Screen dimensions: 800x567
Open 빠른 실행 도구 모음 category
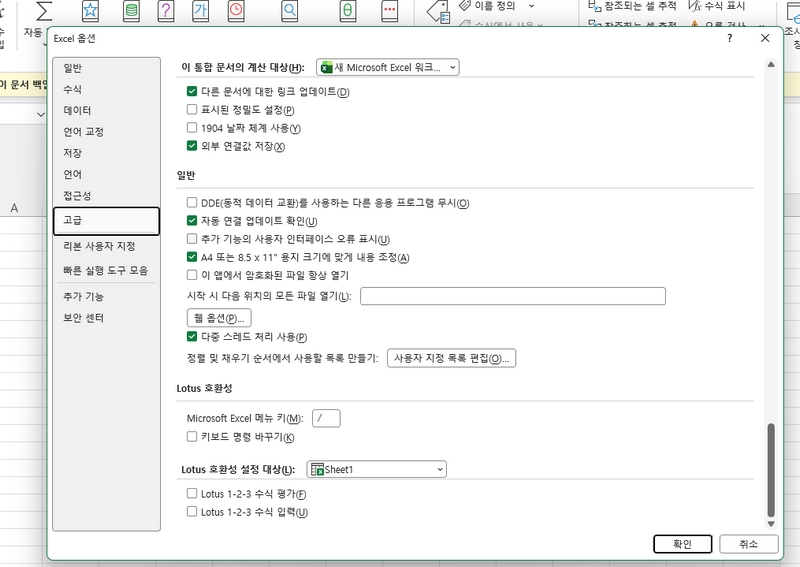(x=106, y=270)
